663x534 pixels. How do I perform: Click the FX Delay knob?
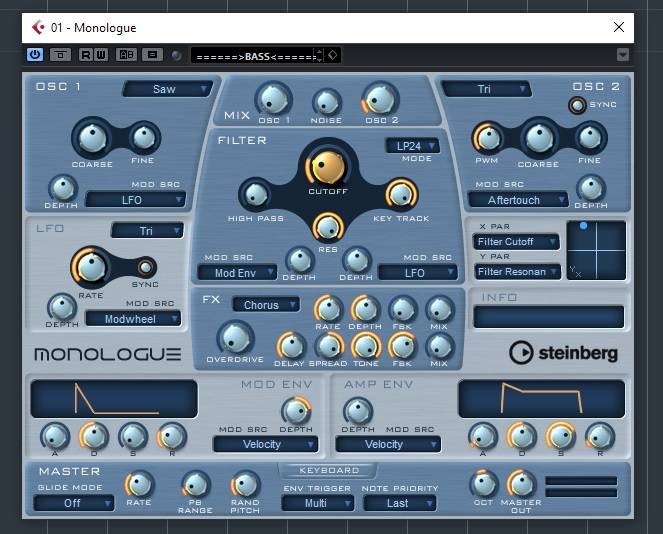pyautogui.click(x=290, y=346)
